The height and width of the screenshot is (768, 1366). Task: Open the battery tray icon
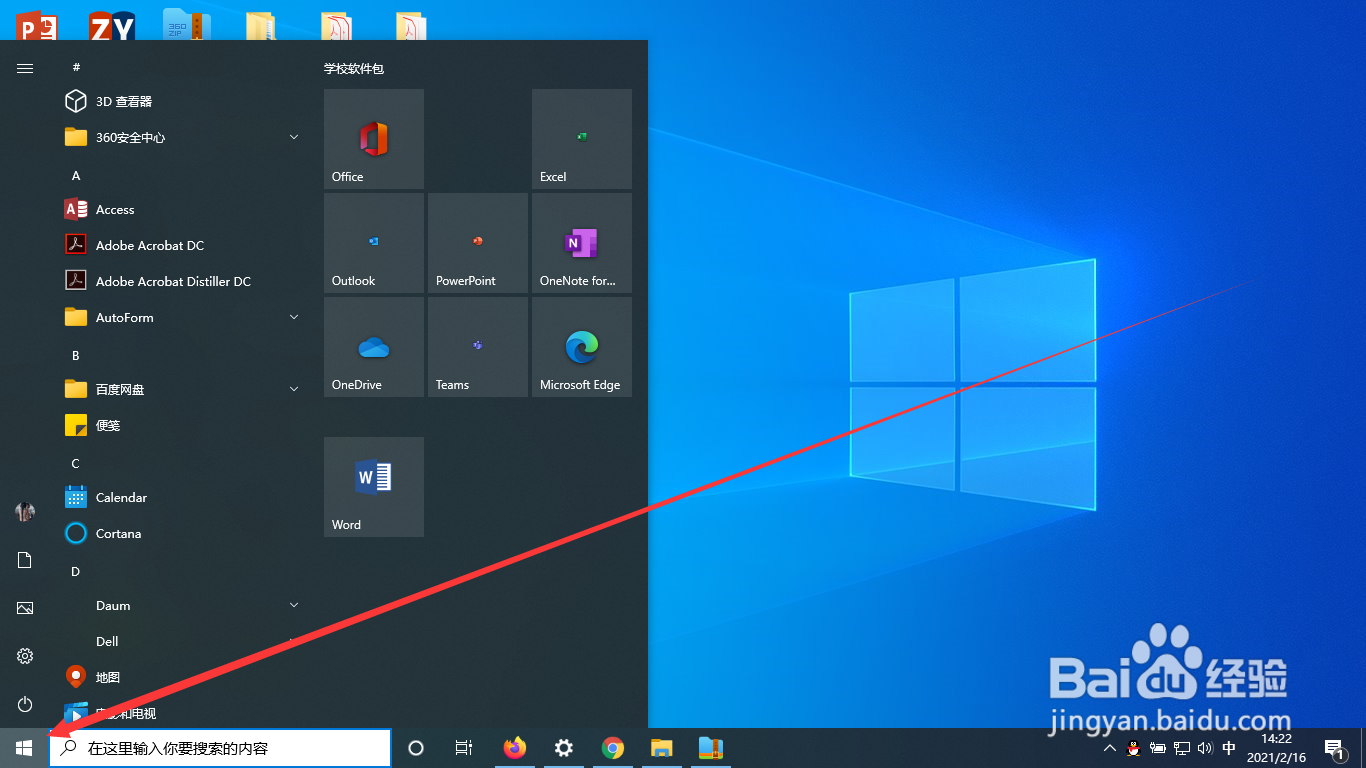point(1158,748)
